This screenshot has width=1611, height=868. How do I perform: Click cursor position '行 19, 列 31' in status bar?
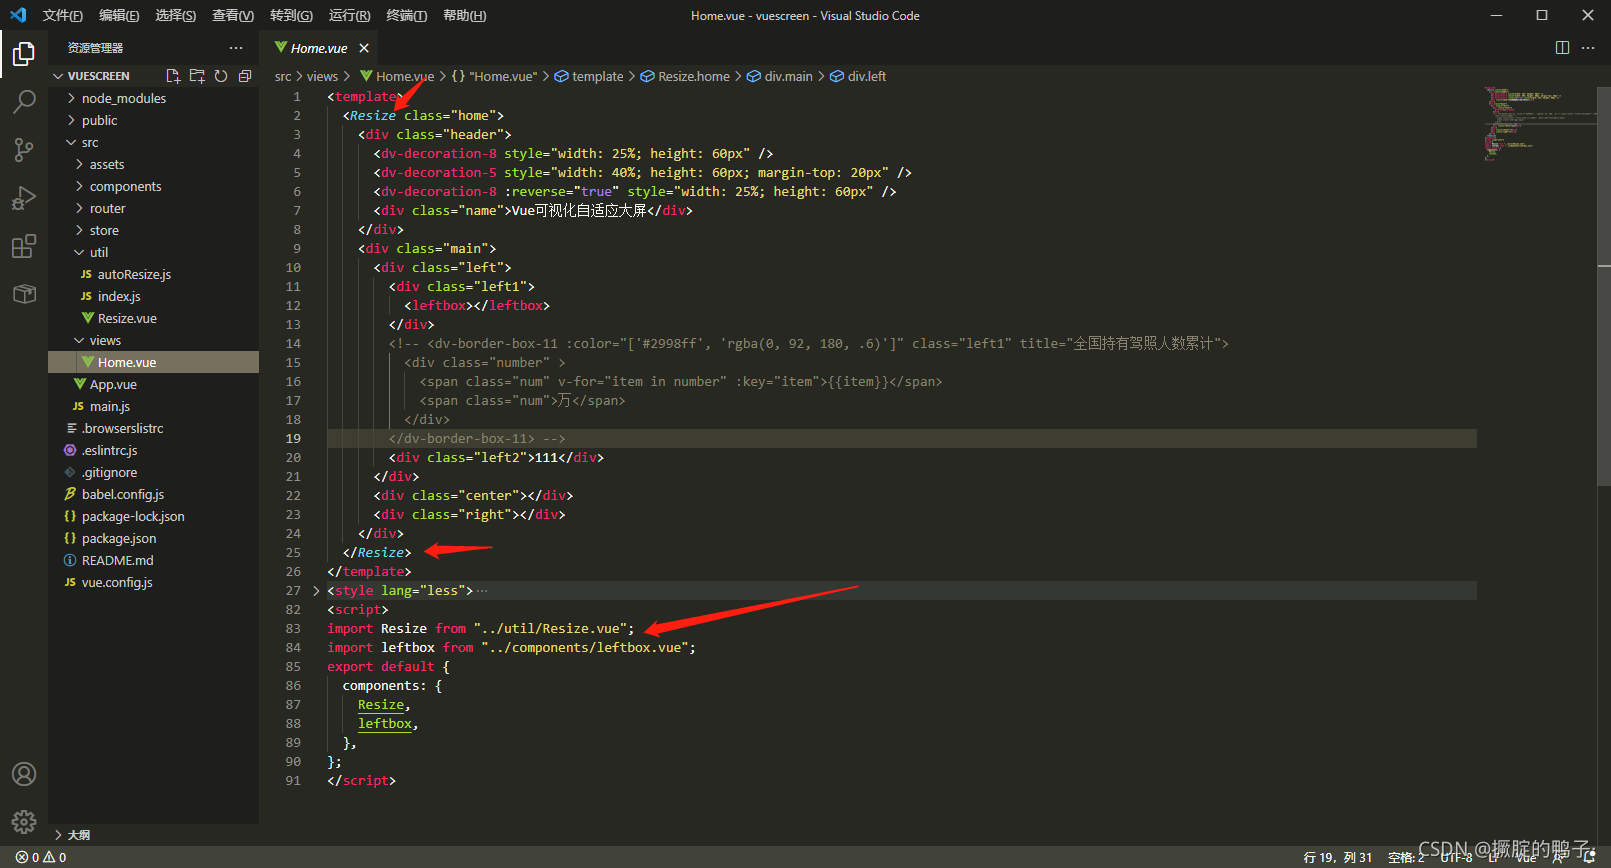pos(1338,857)
